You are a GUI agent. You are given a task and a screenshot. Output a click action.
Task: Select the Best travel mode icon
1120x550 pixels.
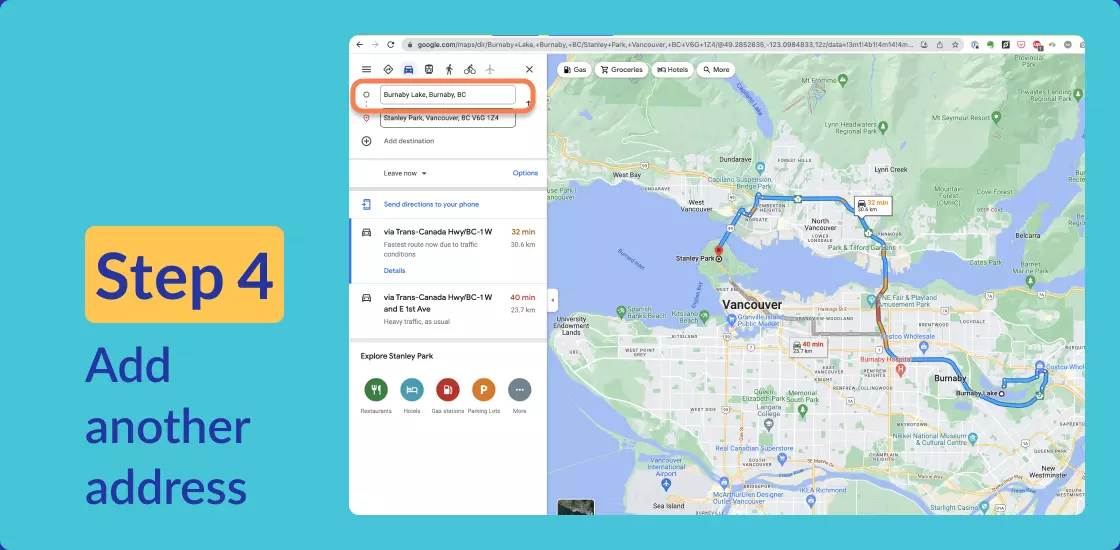click(388, 69)
